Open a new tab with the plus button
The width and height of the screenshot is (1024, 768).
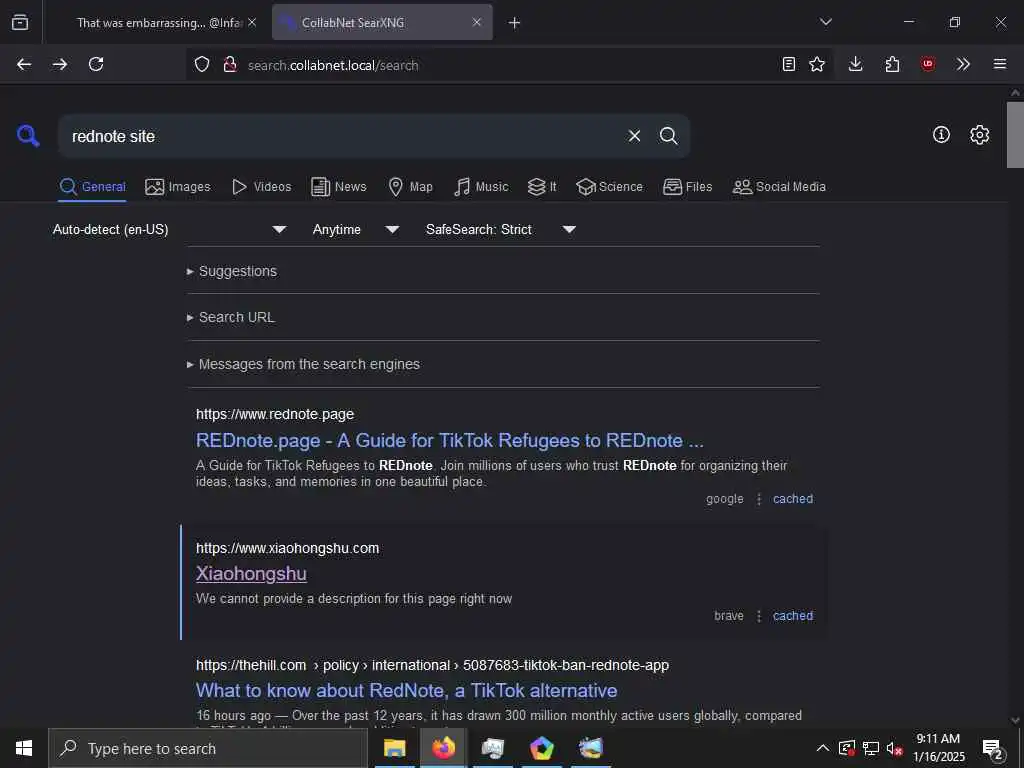pos(515,23)
